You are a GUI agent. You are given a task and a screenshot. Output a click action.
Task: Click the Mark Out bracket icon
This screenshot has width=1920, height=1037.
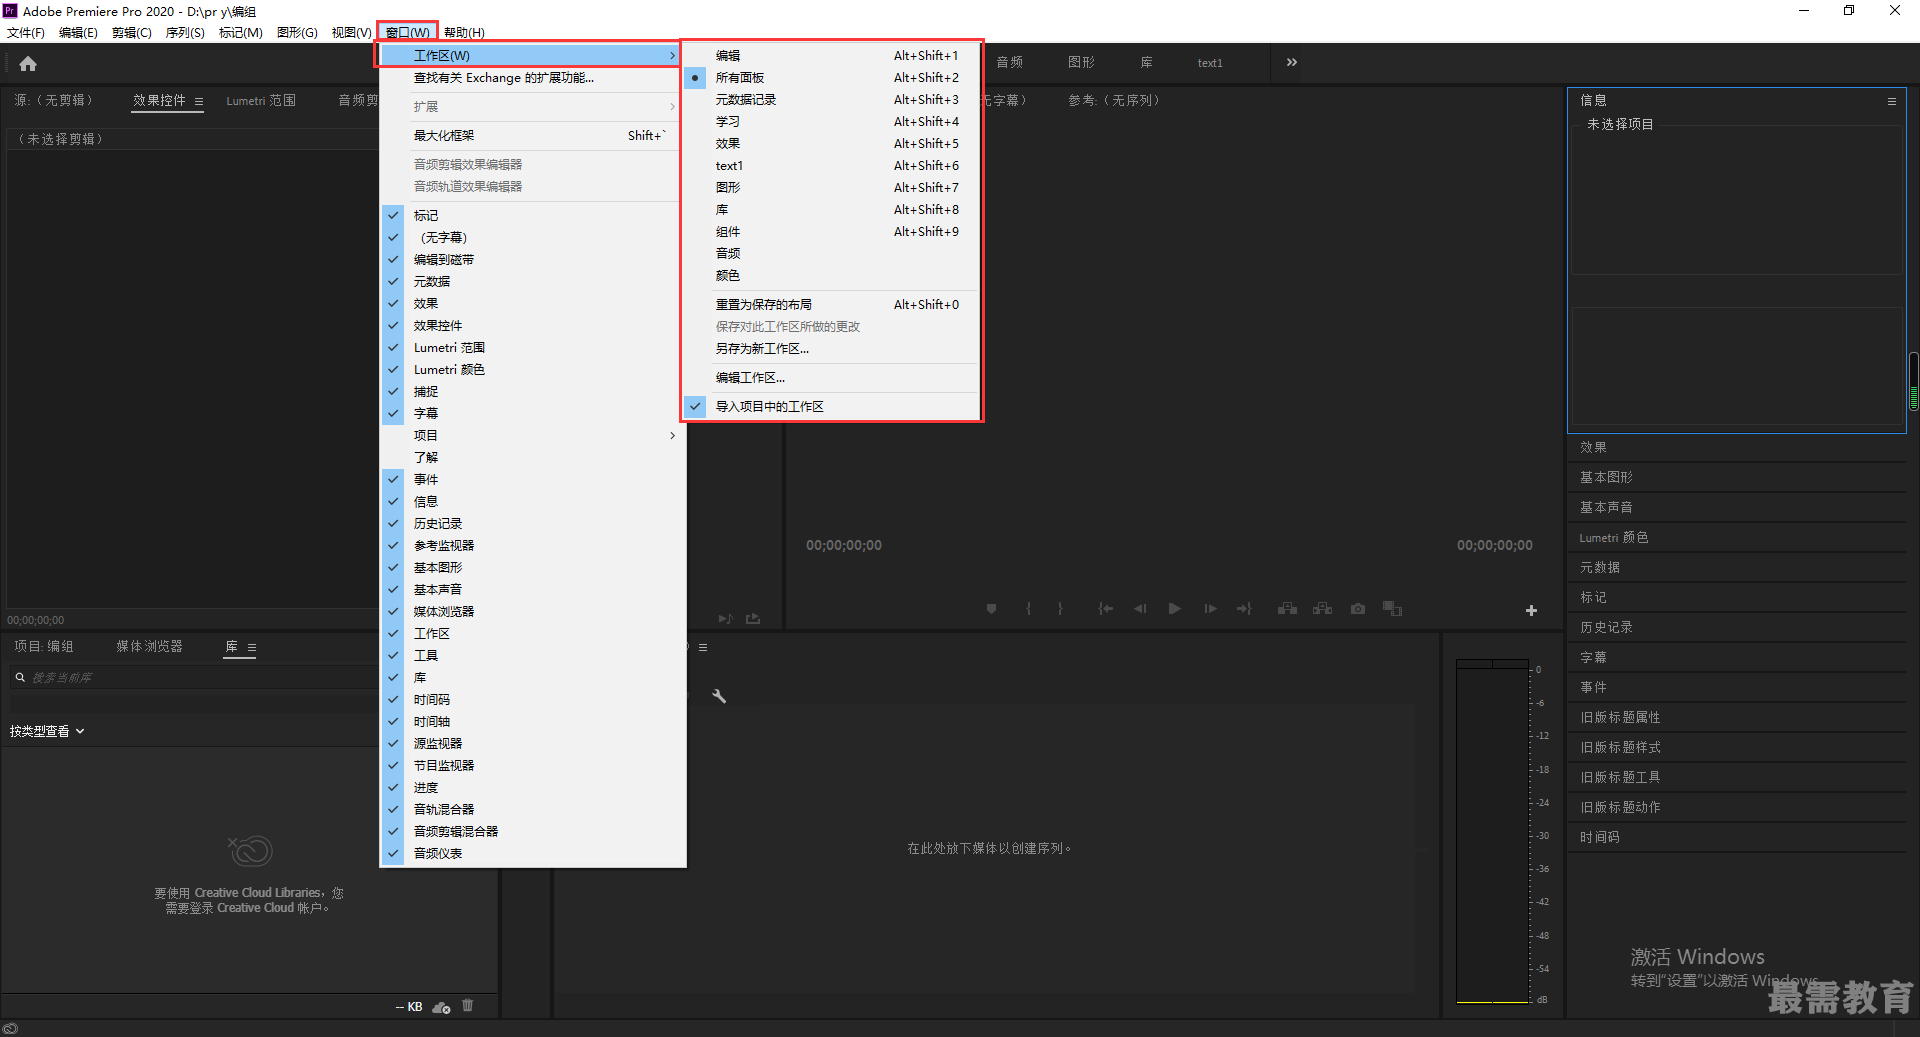point(1060,608)
